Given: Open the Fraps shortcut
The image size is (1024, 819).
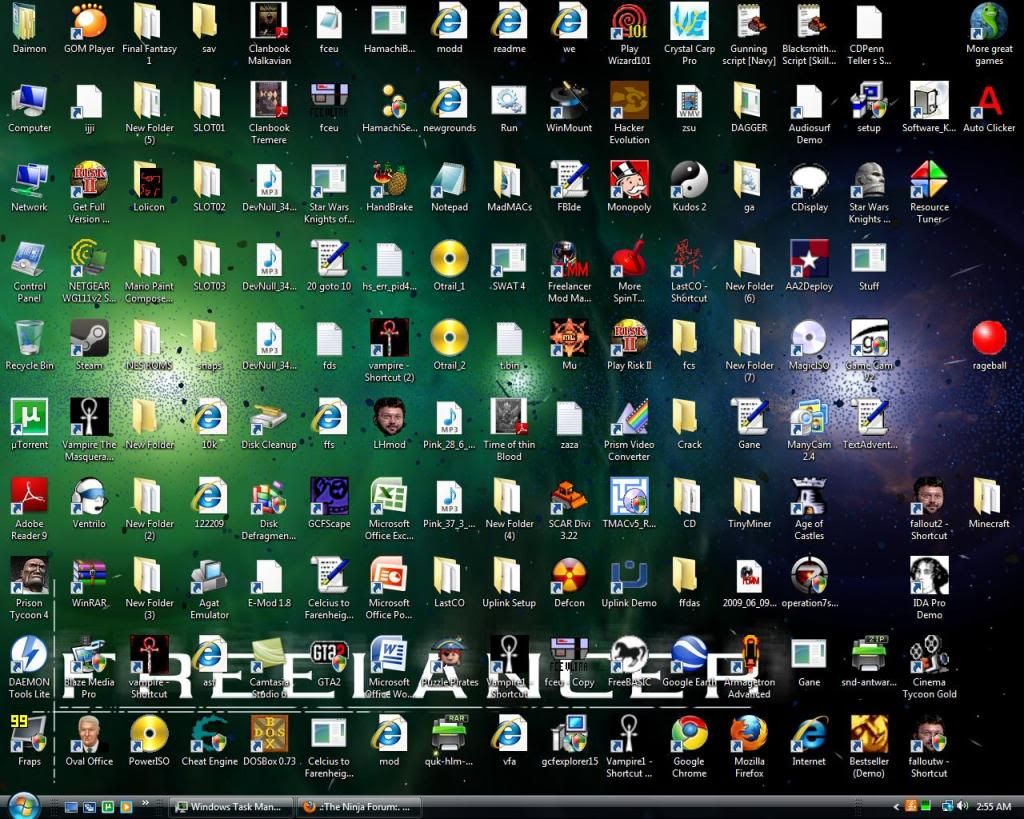Looking at the screenshot, I should click(x=29, y=734).
